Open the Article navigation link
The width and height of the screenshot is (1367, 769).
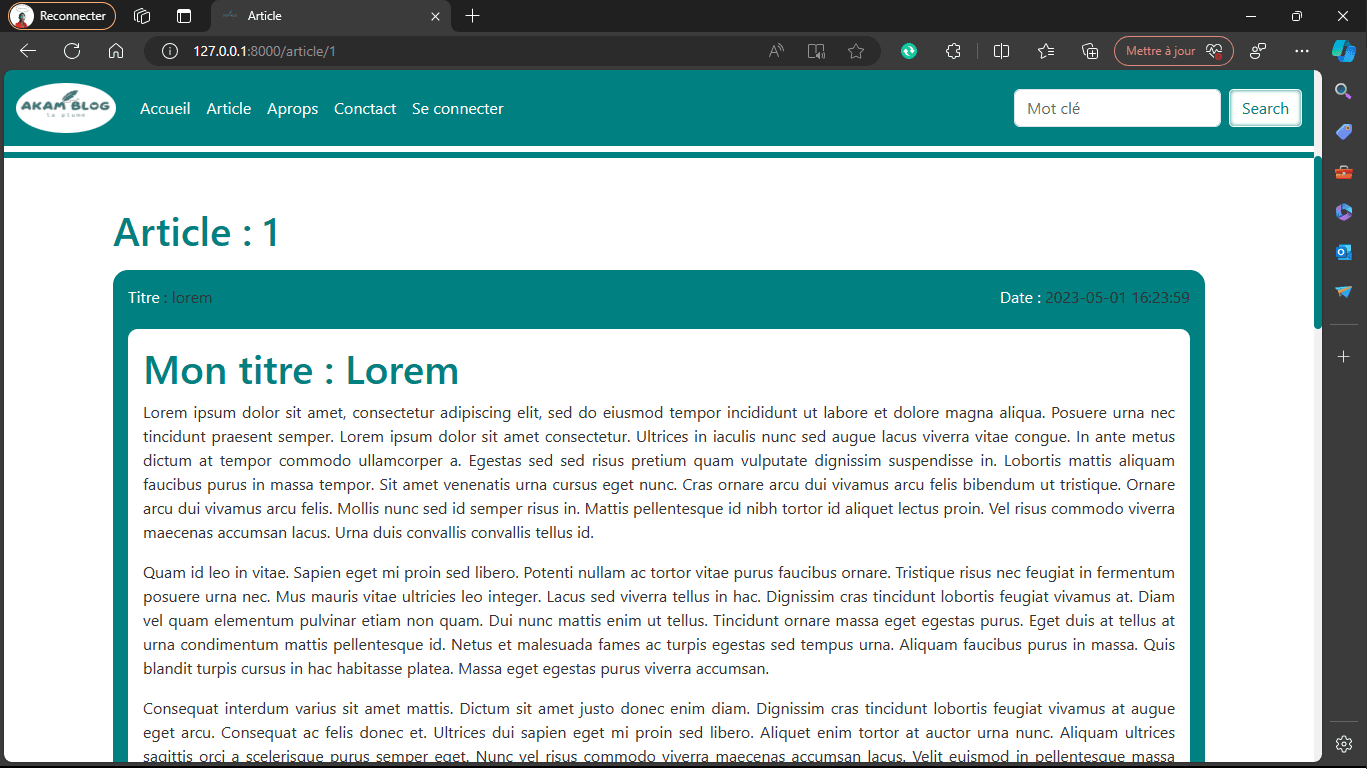pyautogui.click(x=229, y=108)
